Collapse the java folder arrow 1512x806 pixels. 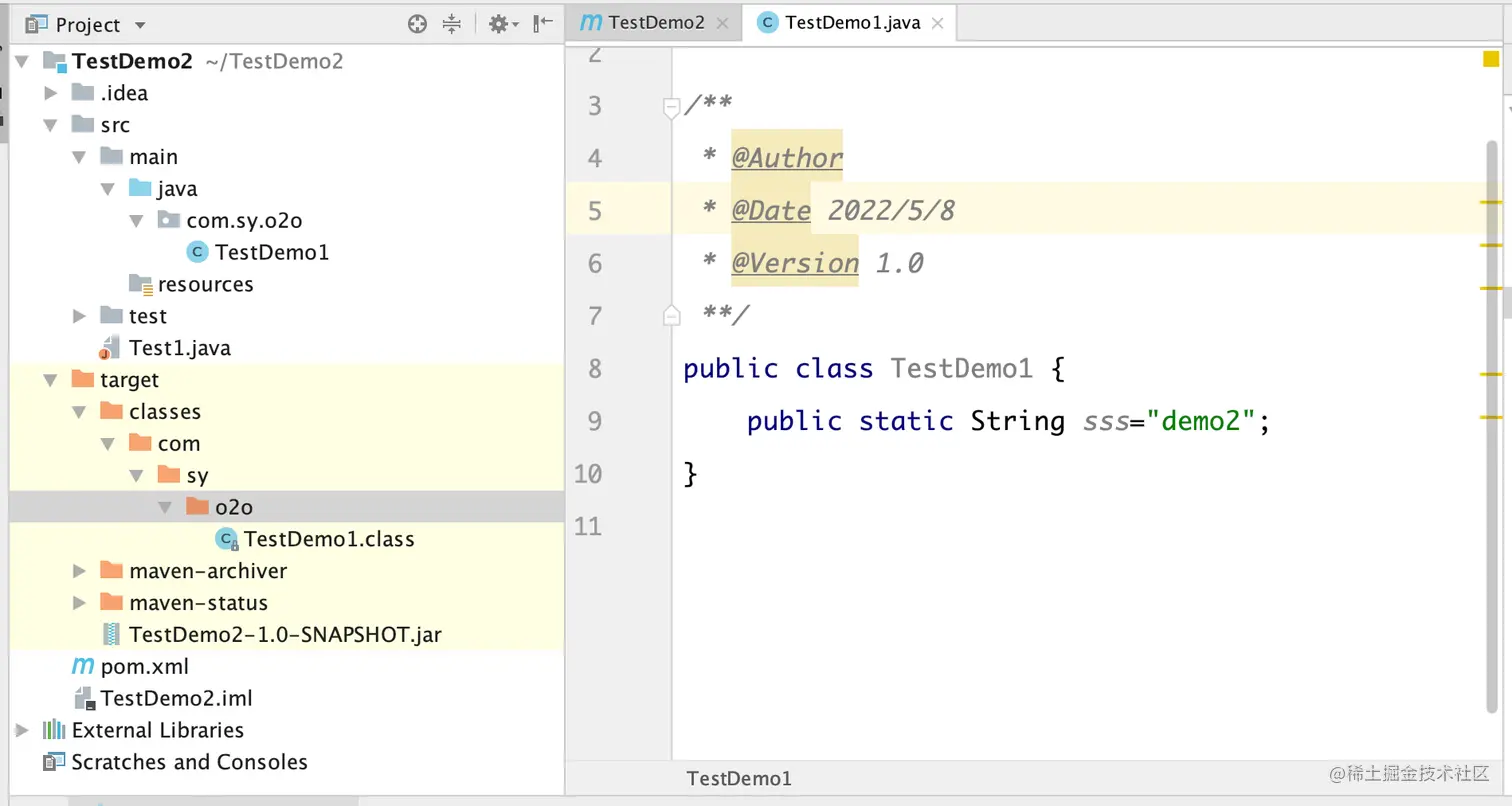tap(109, 189)
